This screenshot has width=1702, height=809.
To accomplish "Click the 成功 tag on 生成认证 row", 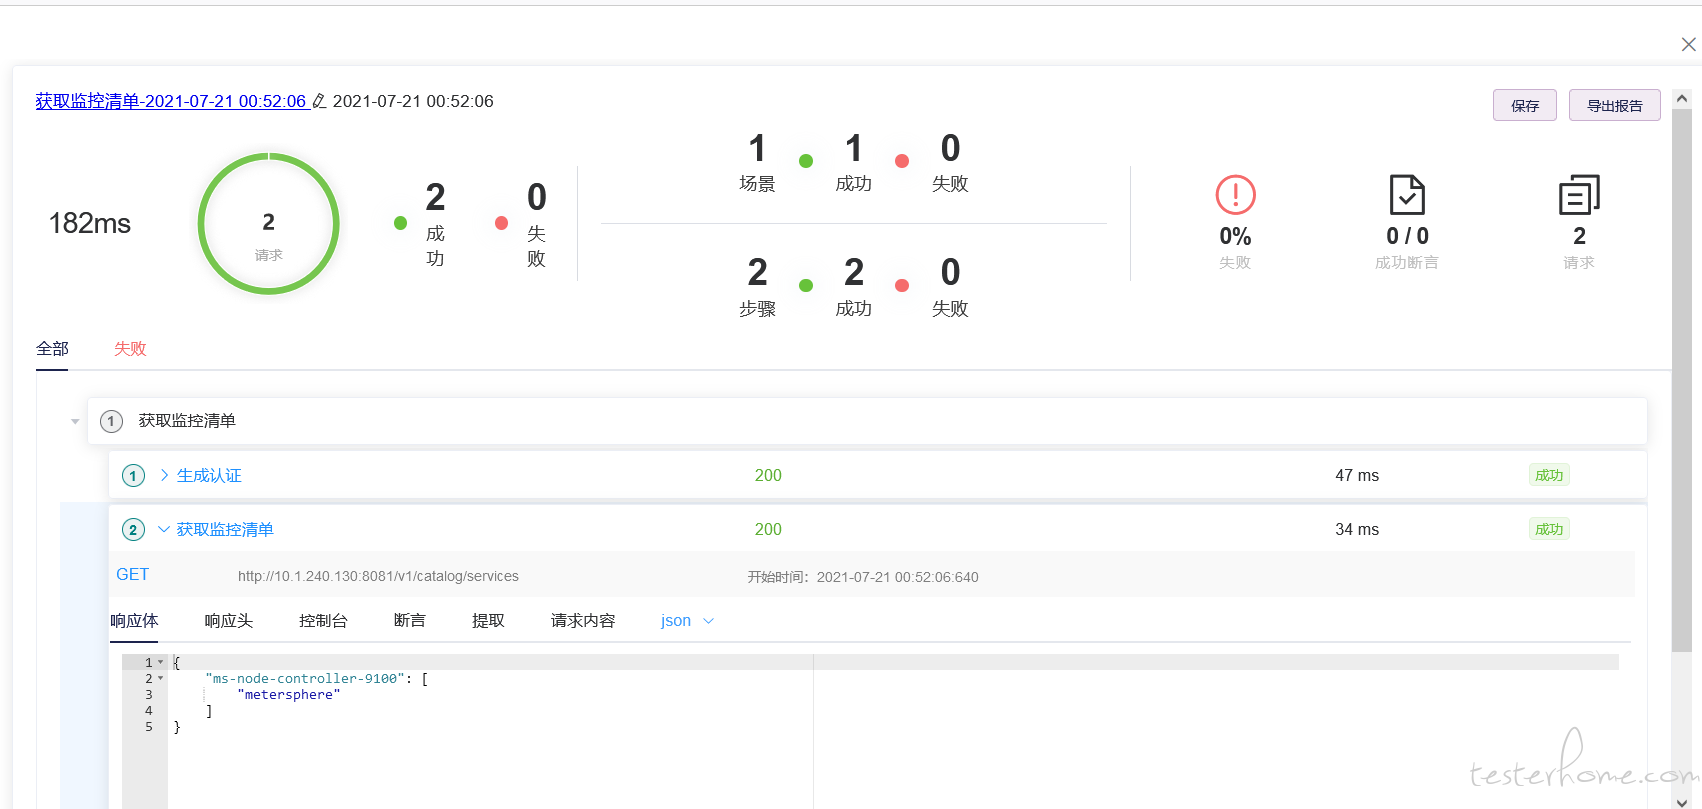I will click(x=1549, y=475).
